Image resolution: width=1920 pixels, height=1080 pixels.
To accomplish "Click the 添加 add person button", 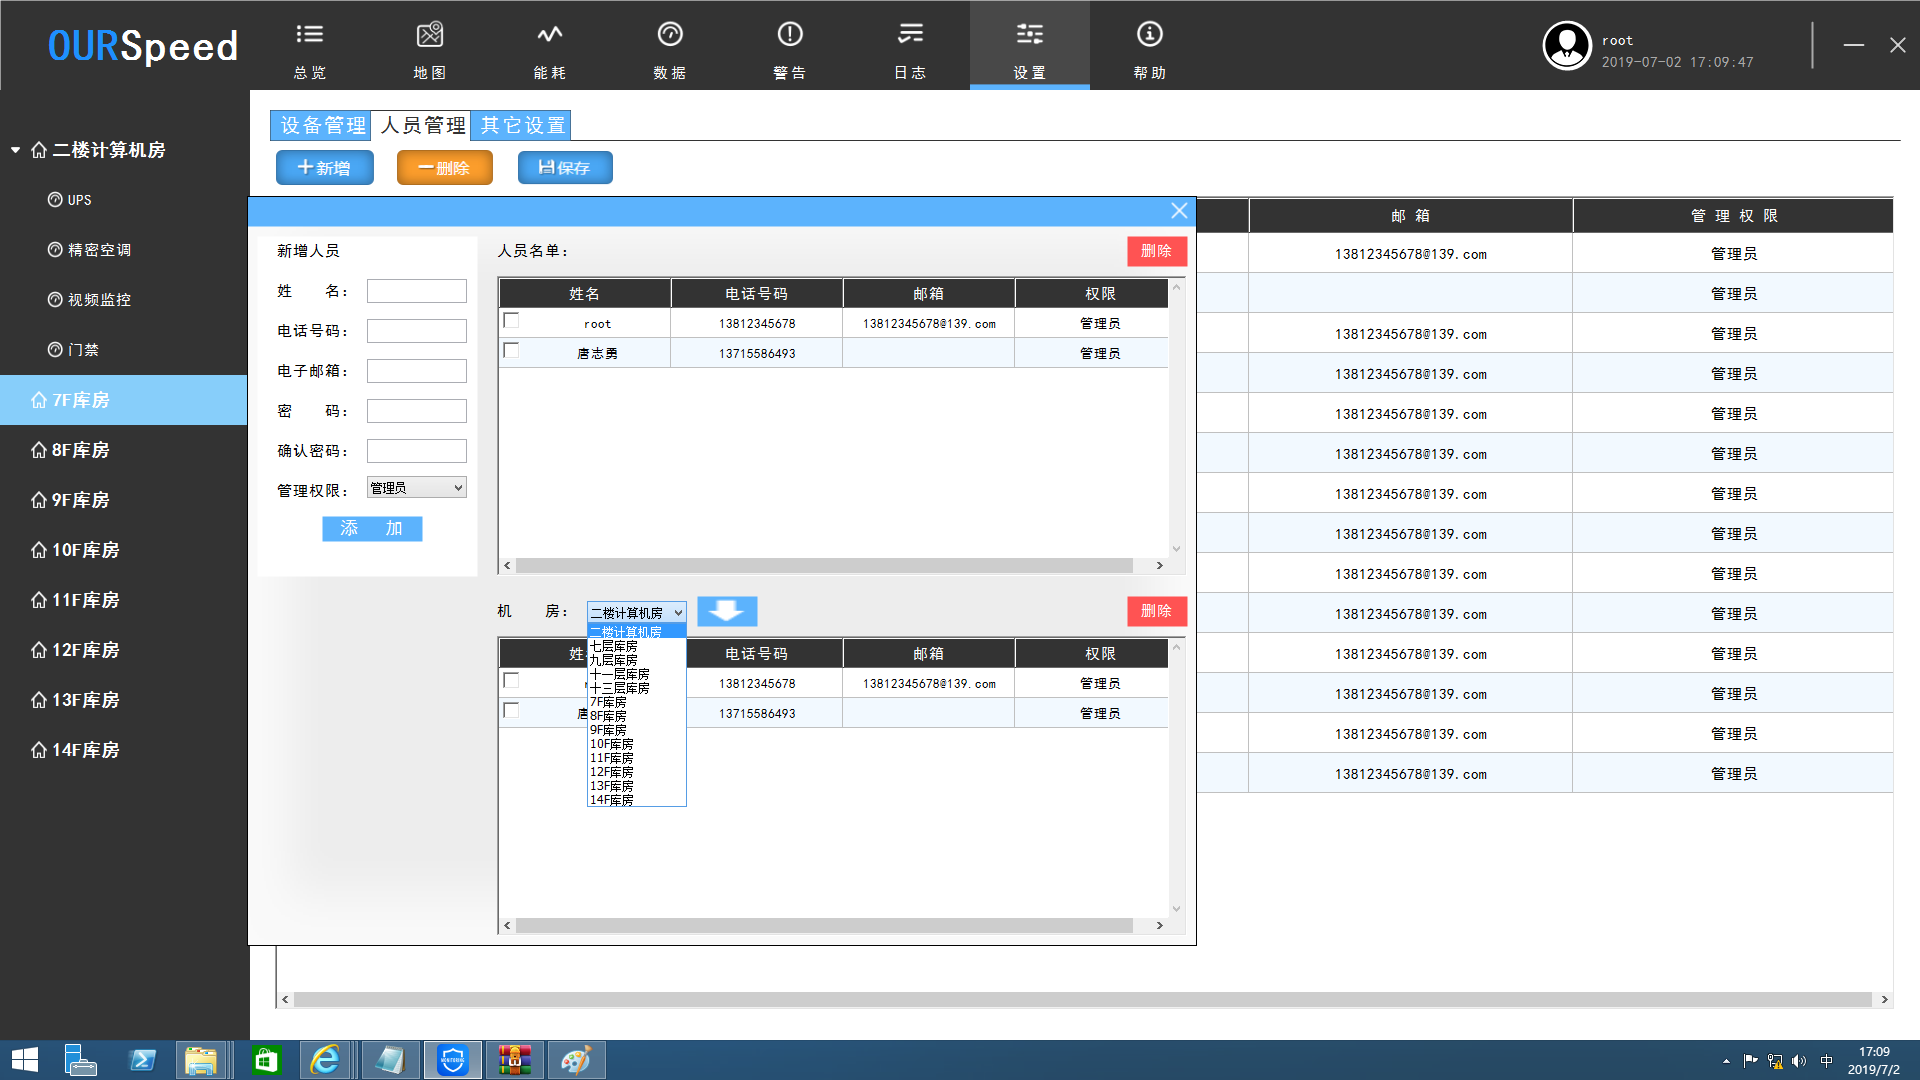I will (x=372, y=528).
